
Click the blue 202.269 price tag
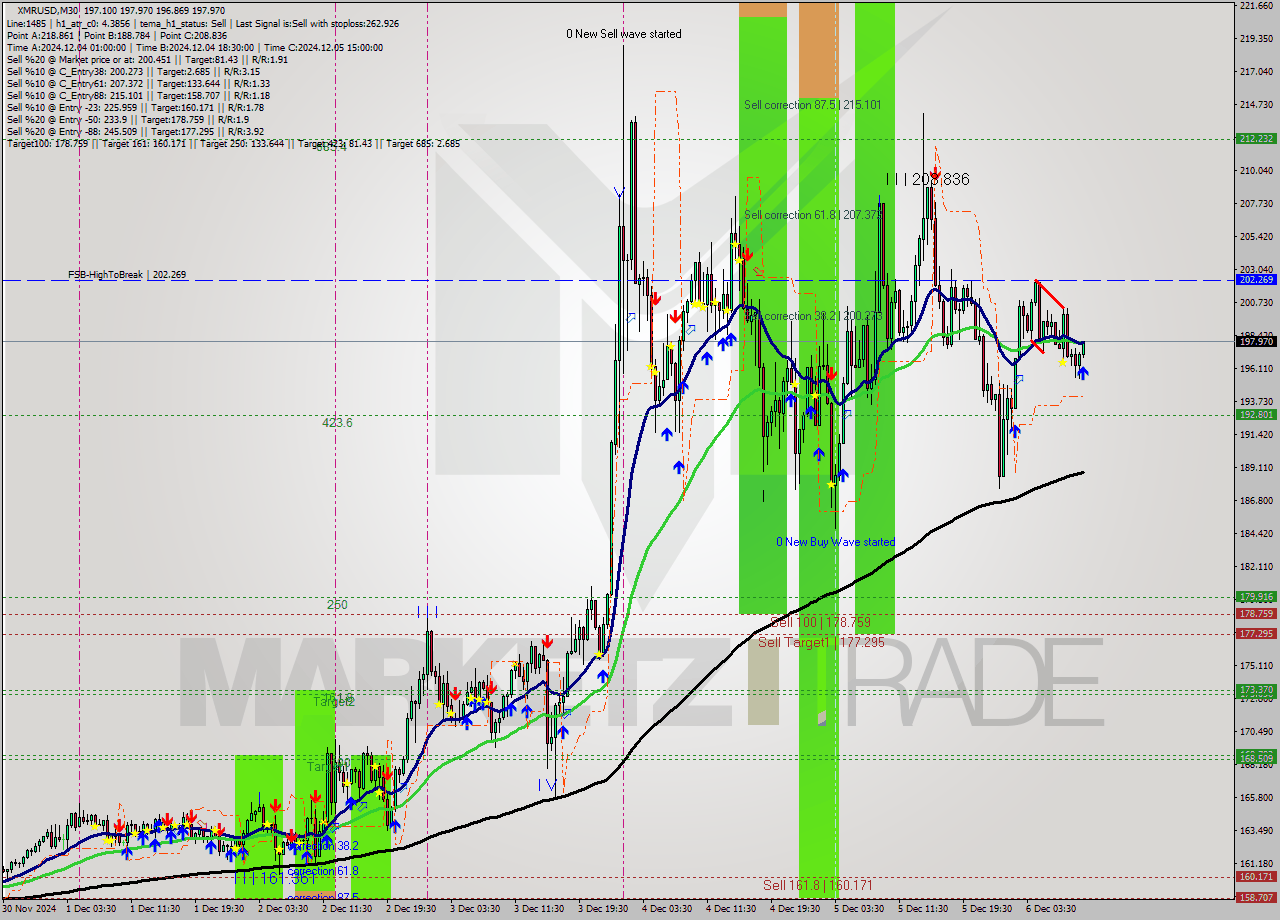(1256, 280)
